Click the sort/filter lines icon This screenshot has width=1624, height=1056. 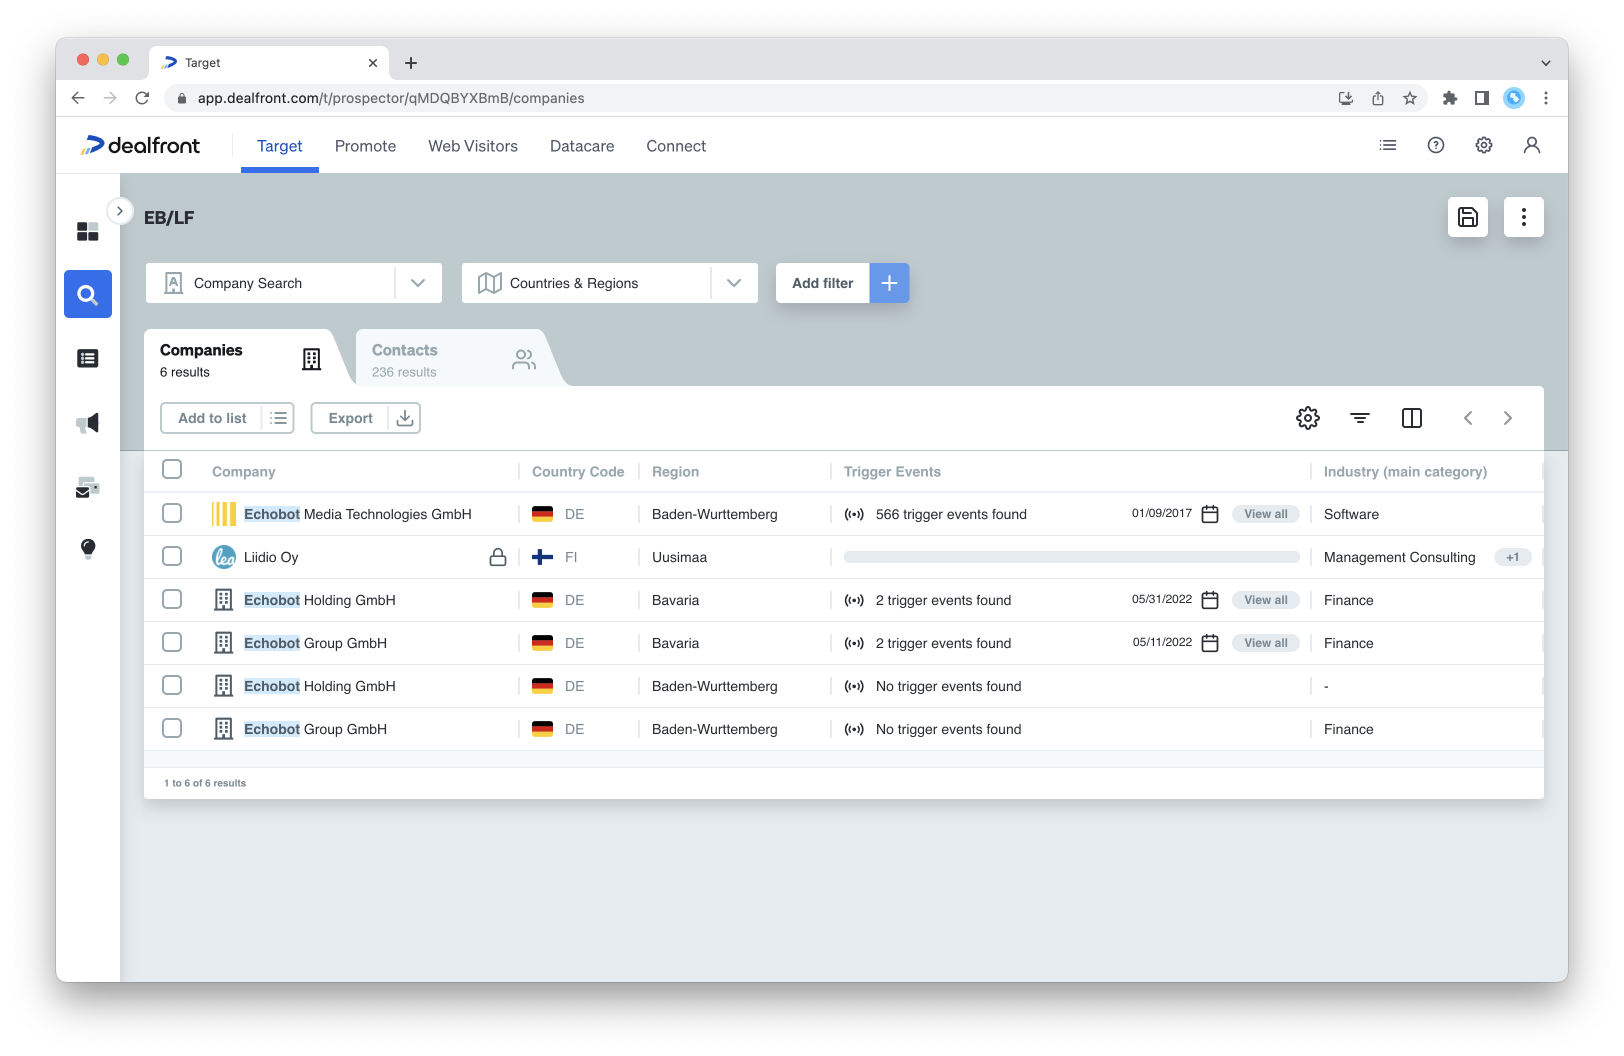1360,418
